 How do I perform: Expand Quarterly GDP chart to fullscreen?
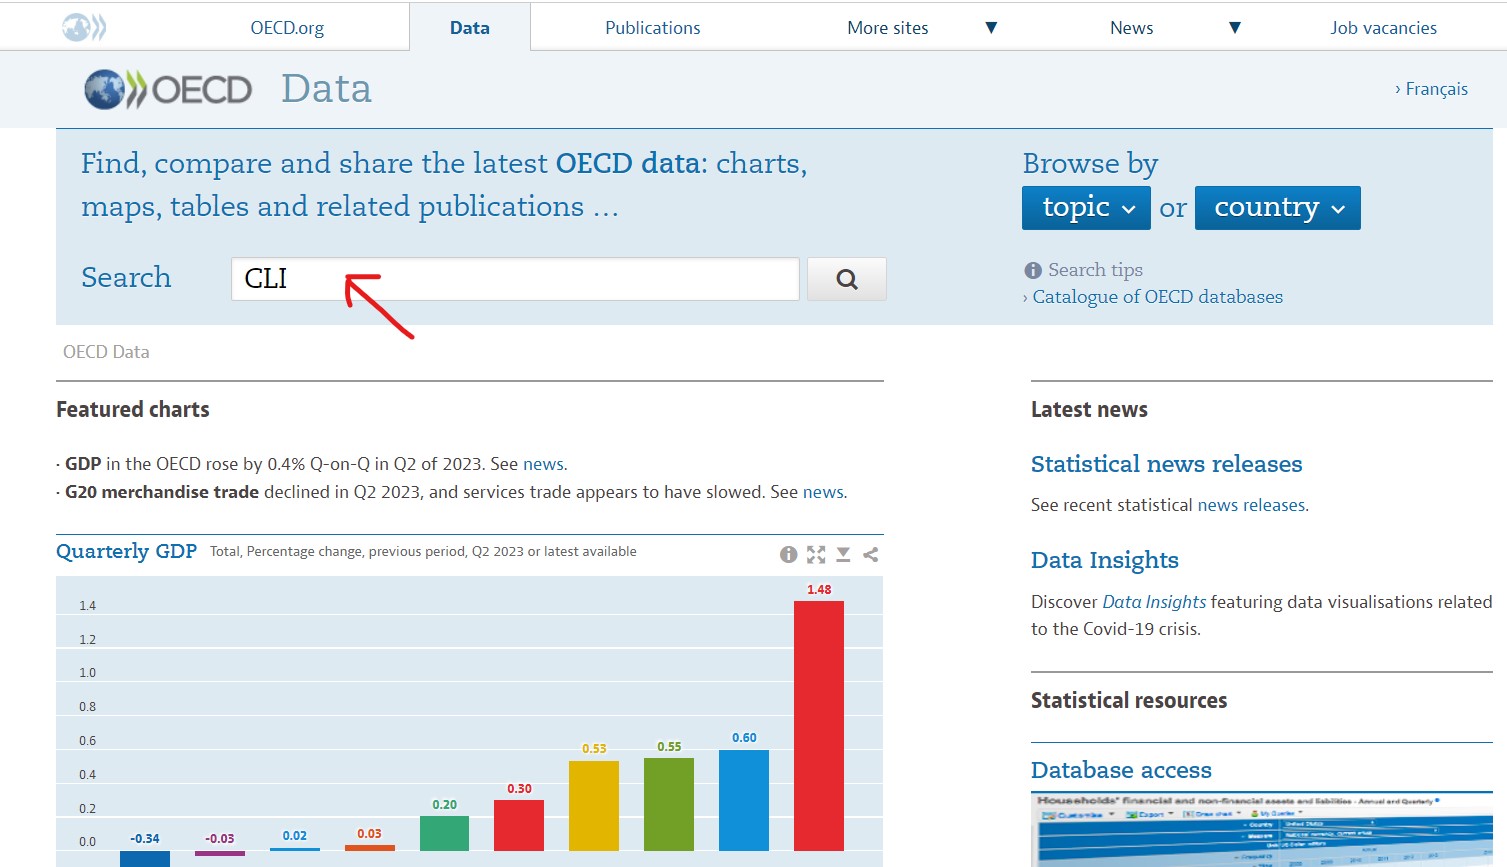tap(816, 554)
